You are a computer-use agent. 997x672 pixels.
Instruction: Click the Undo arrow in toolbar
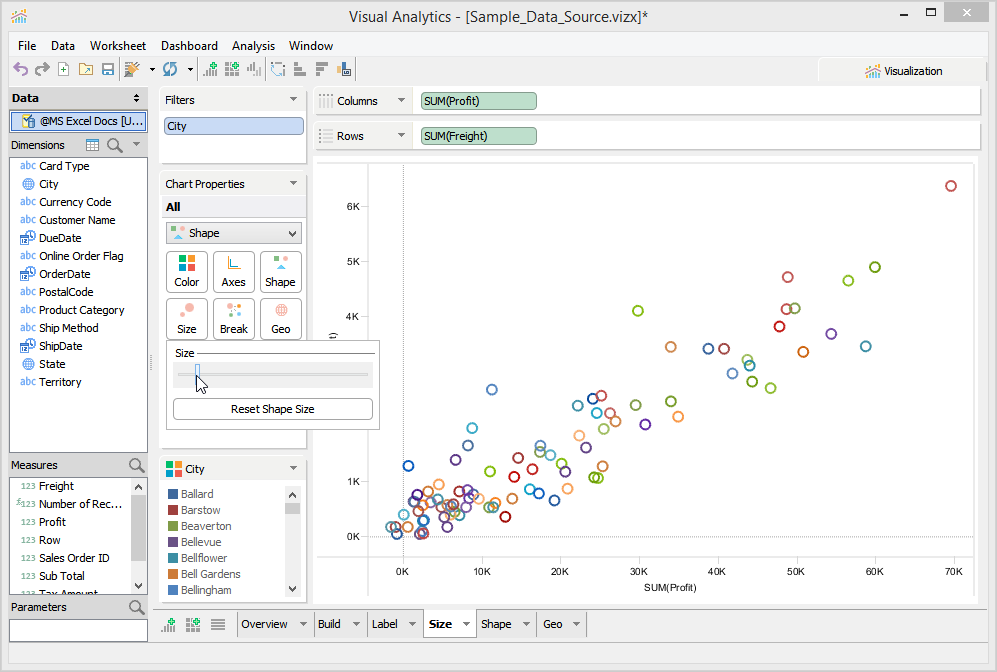[x=20, y=69]
